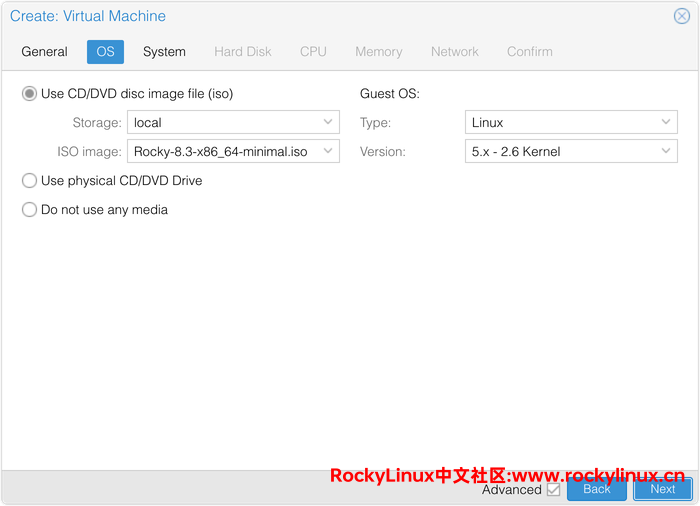The image size is (700, 506).
Task: Click the ISO image text field
Action: 222,152
